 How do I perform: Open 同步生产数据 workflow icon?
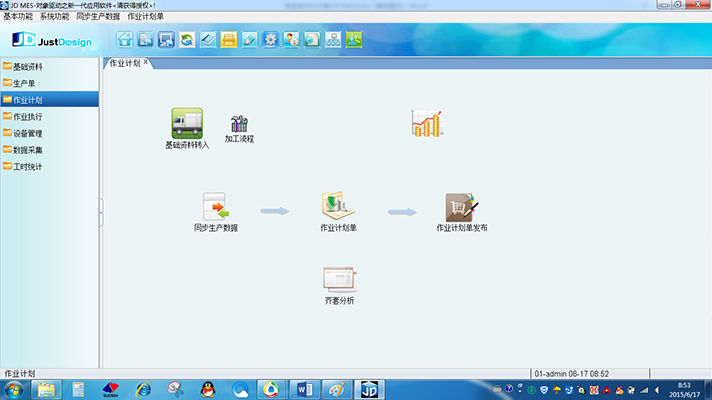click(x=215, y=207)
